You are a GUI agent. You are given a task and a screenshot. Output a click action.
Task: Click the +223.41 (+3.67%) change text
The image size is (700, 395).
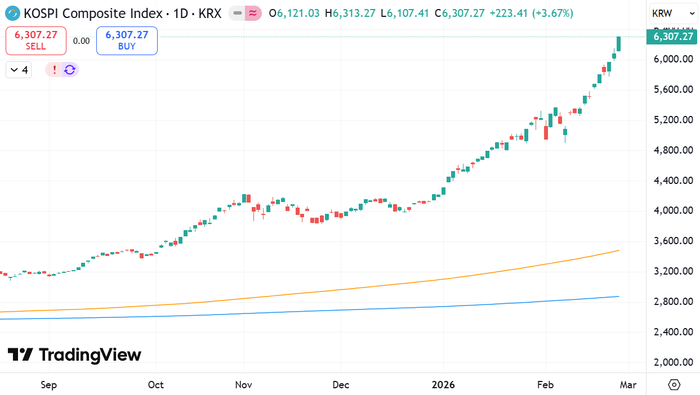(x=531, y=13)
